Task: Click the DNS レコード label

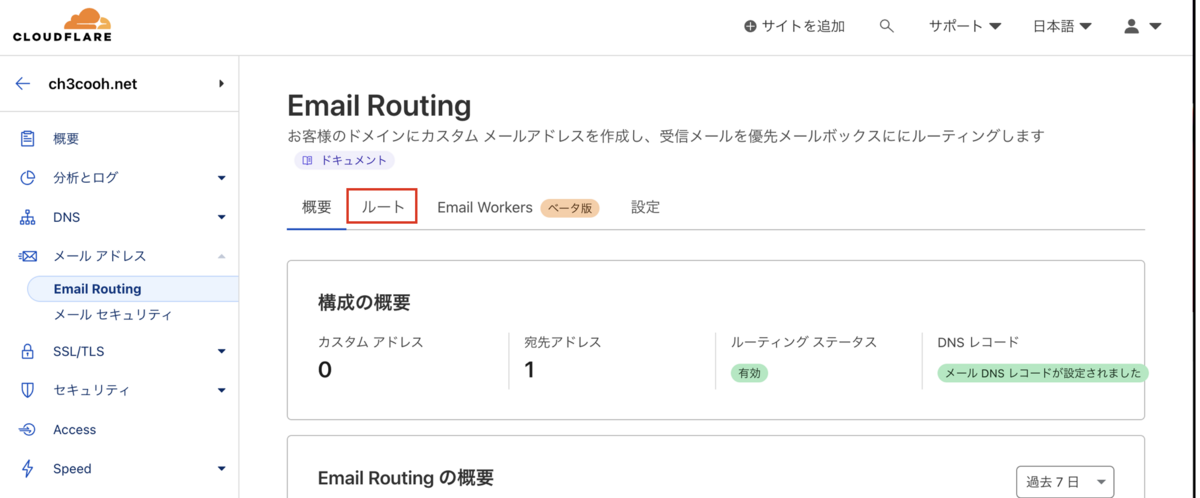Action: pos(978,342)
